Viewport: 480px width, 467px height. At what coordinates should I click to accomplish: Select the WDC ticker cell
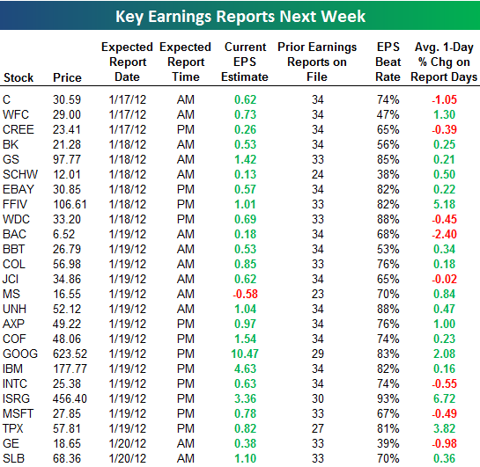[x=16, y=219]
